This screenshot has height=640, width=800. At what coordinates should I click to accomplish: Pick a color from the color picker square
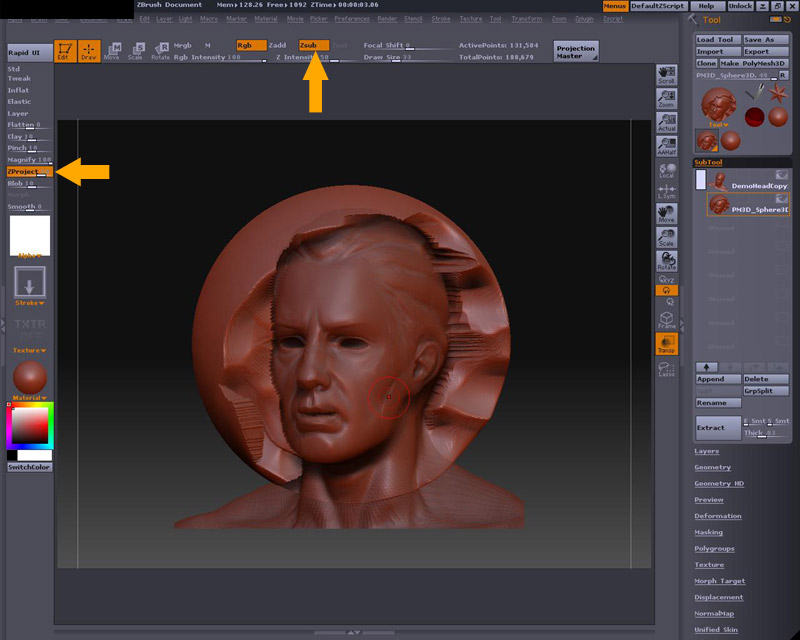click(x=30, y=427)
